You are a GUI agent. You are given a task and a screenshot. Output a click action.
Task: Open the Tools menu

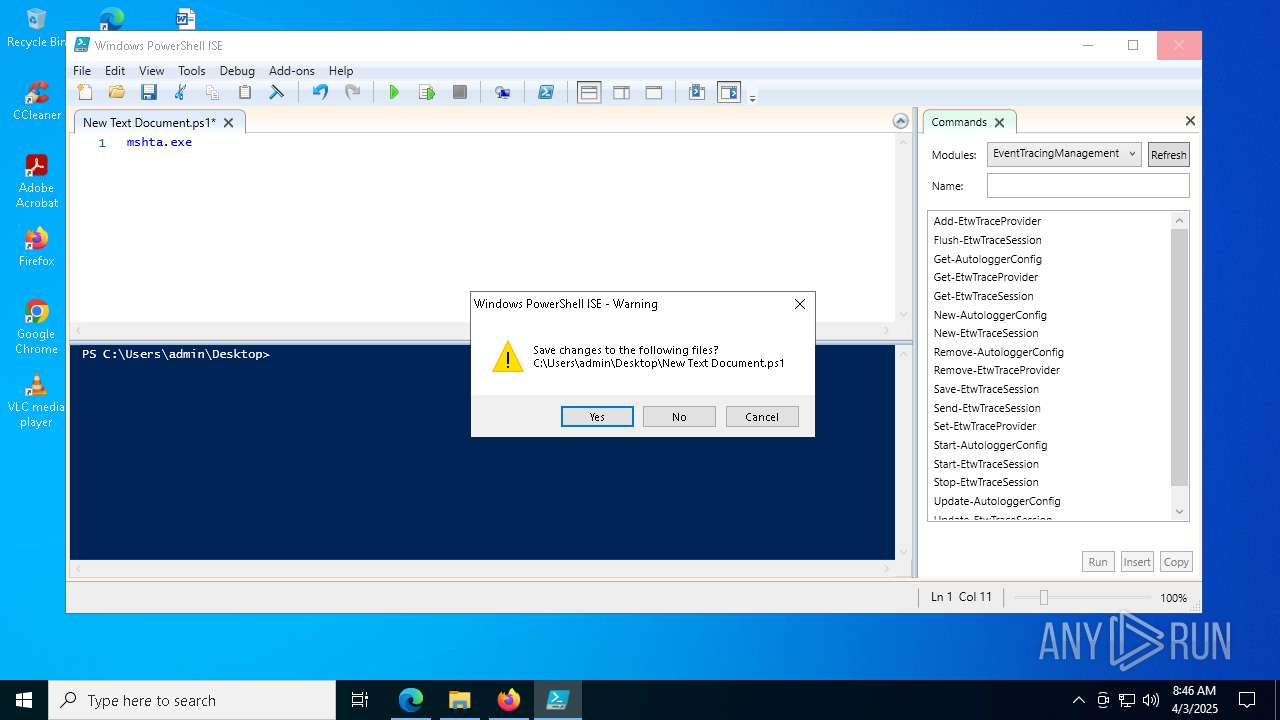191,71
